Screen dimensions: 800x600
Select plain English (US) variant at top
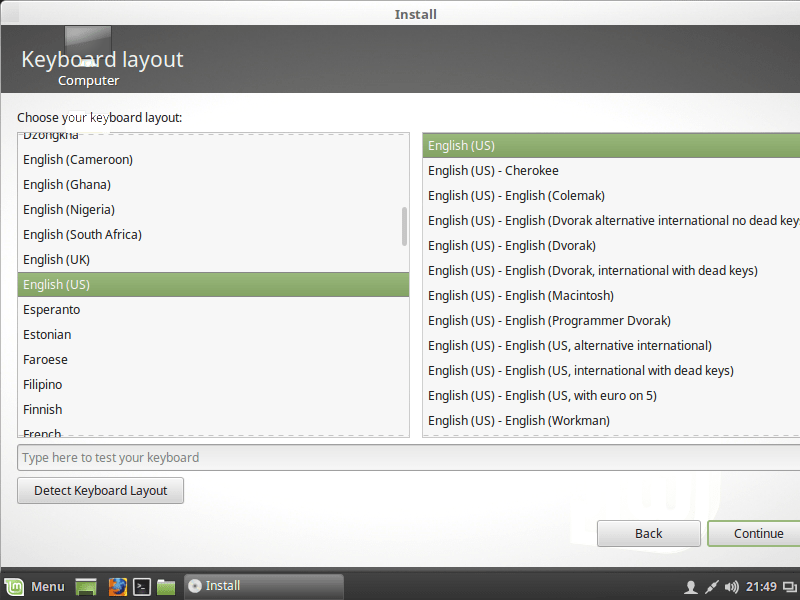click(x=611, y=146)
